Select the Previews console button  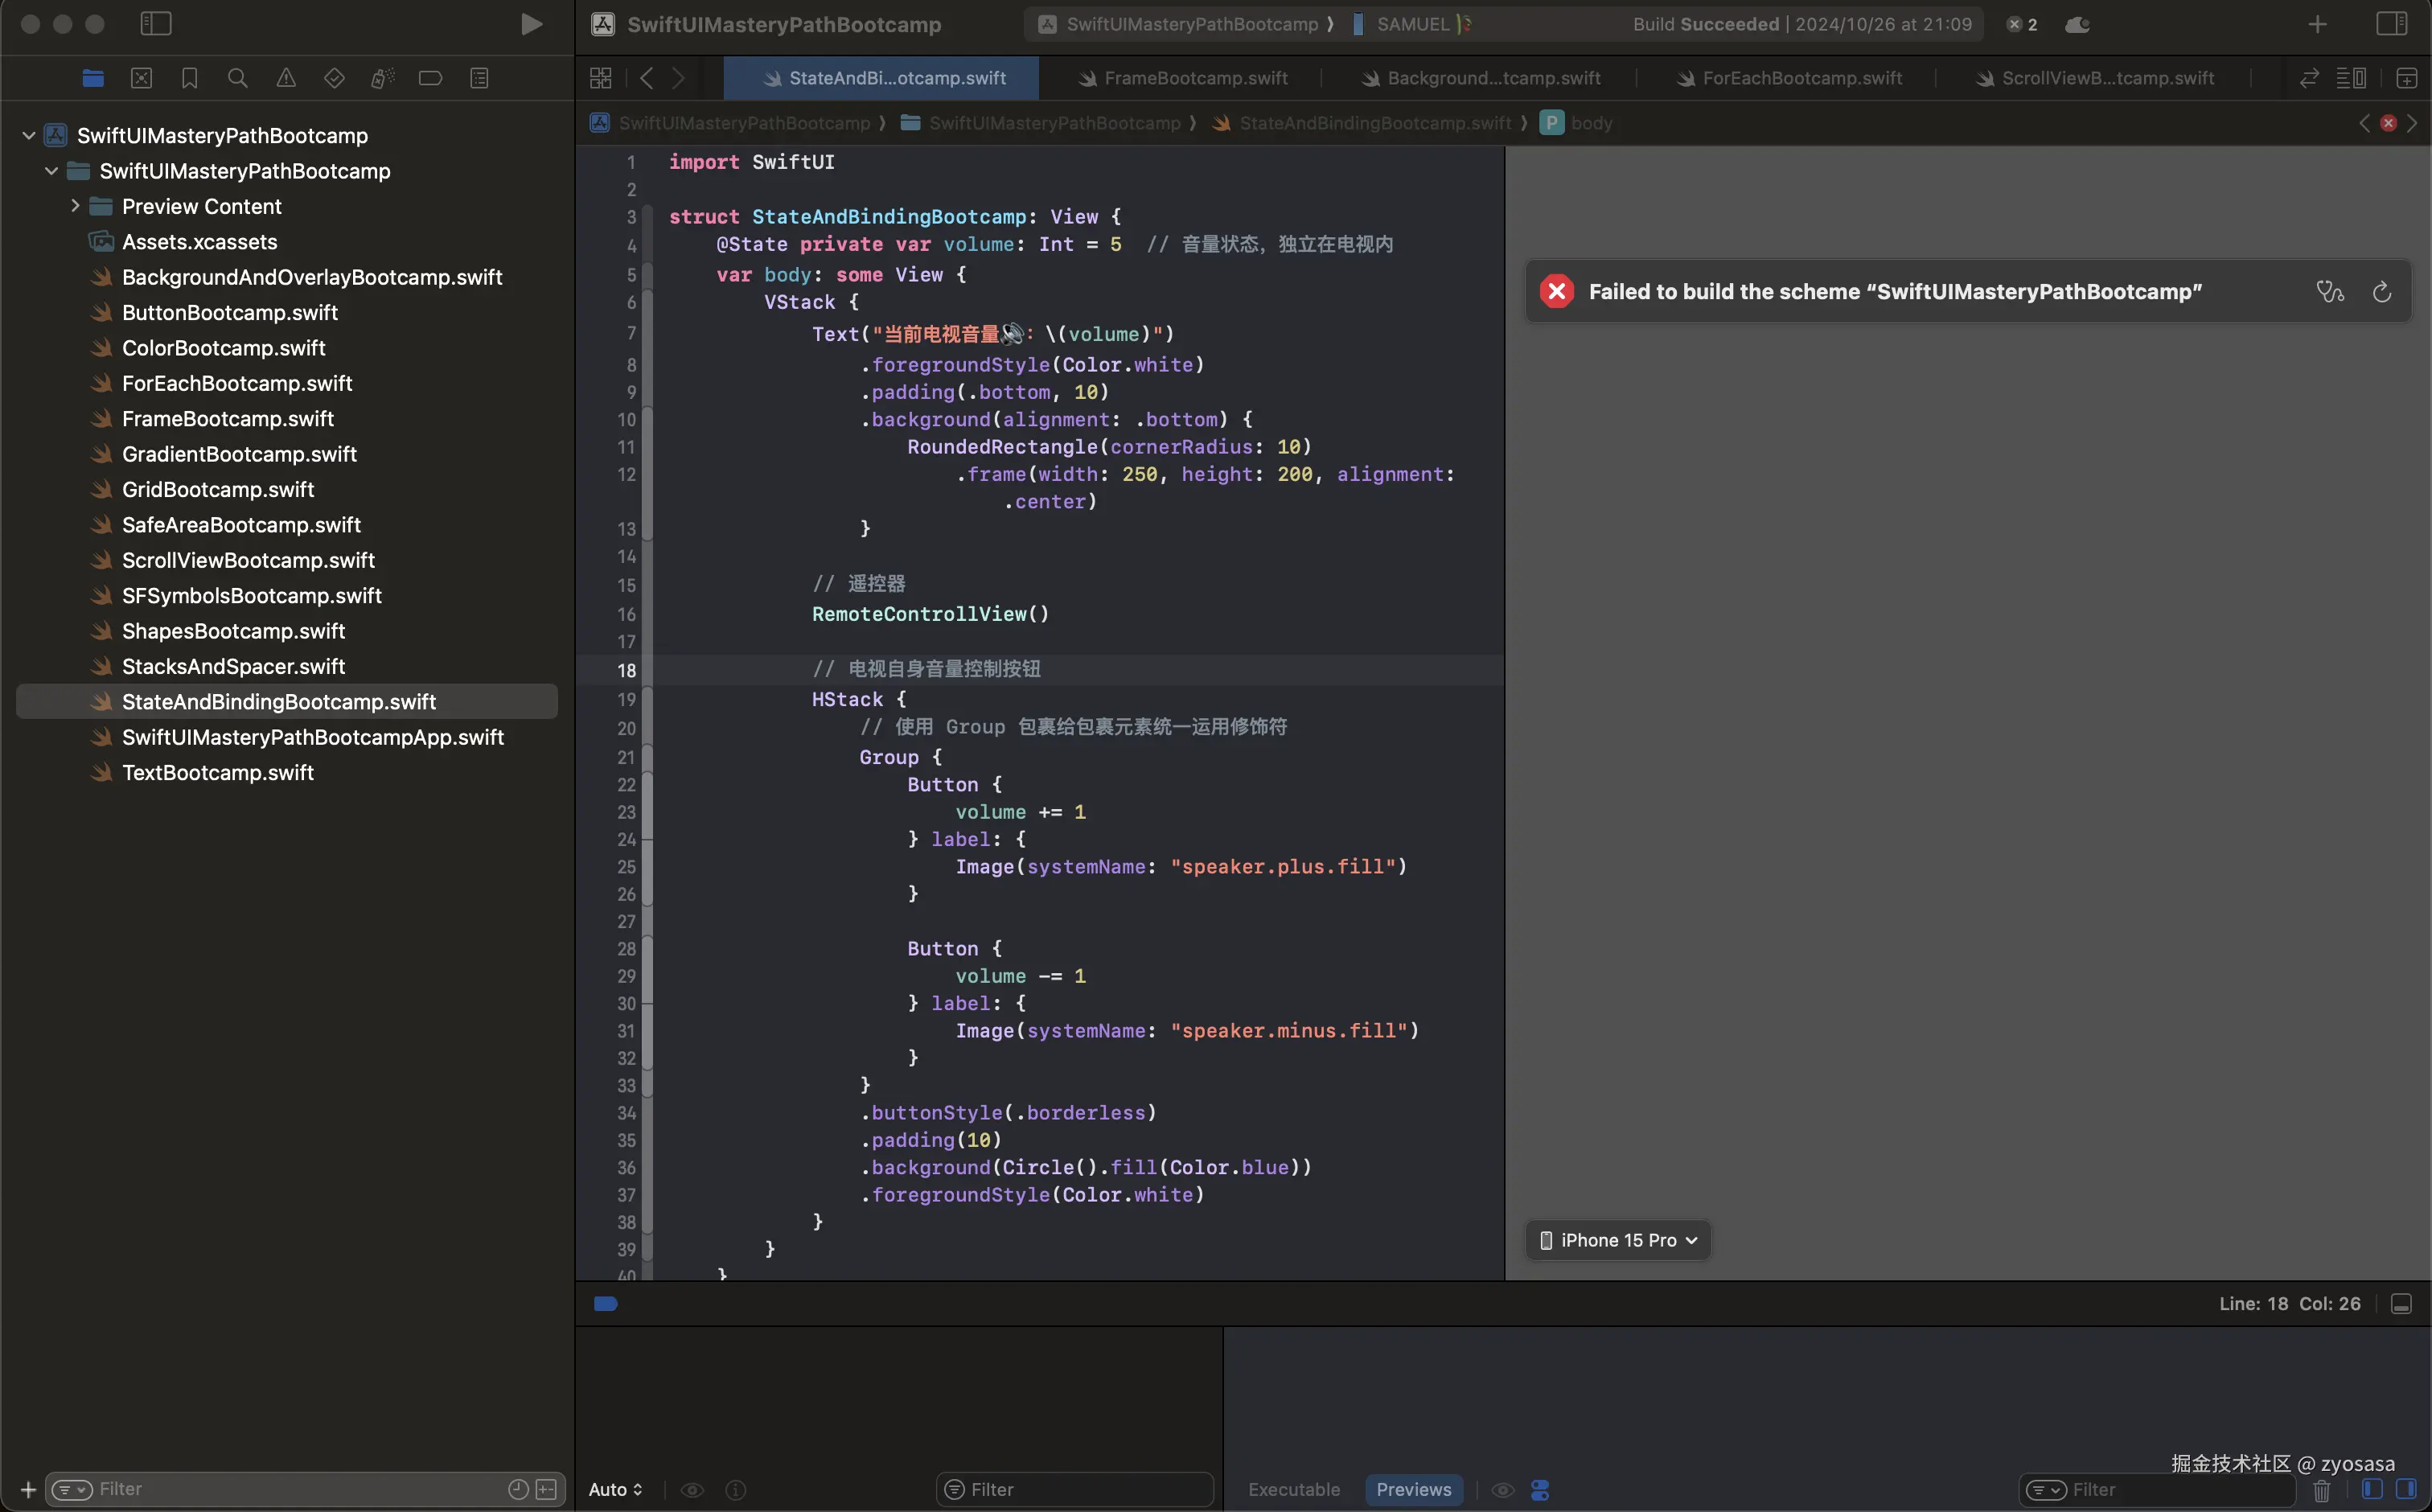point(1413,1489)
